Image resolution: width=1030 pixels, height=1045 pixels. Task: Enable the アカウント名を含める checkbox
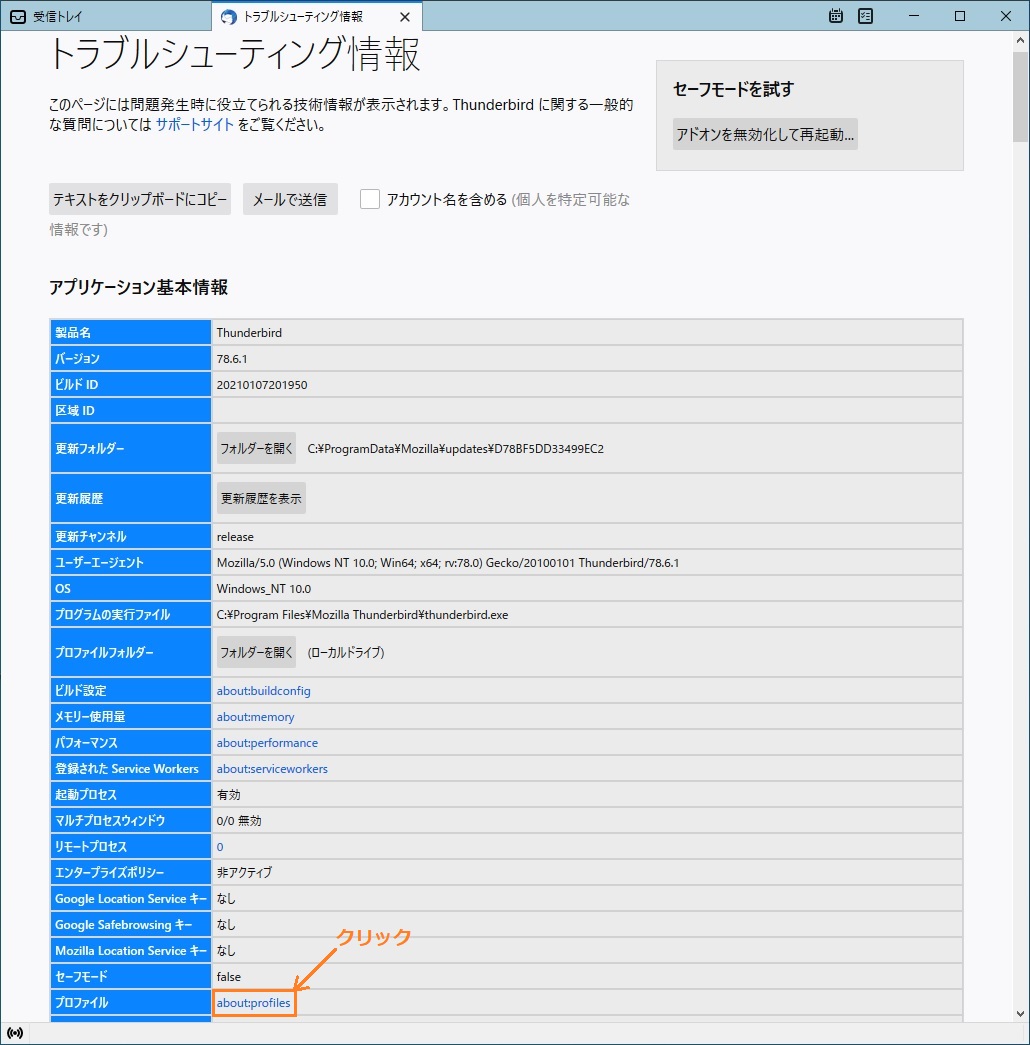370,199
